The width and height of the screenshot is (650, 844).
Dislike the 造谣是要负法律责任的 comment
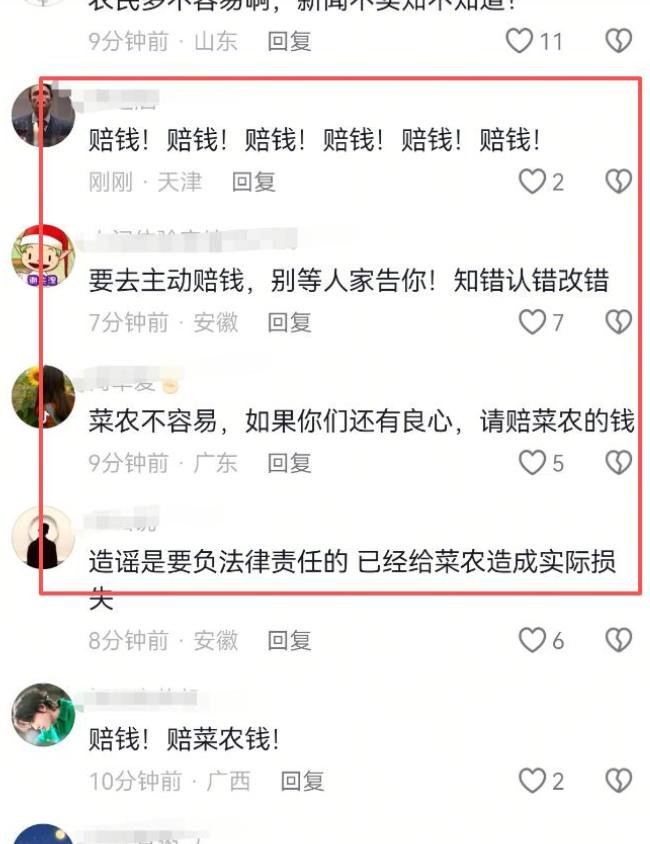pyautogui.click(x=619, y=640)
